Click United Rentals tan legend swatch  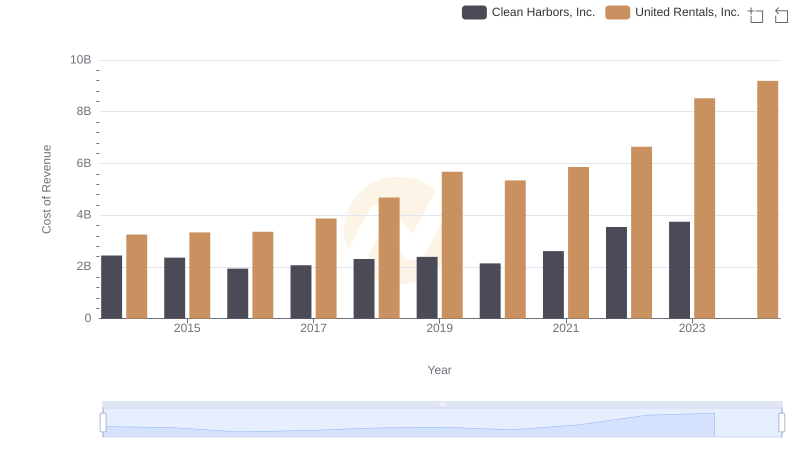pos(617,12)
